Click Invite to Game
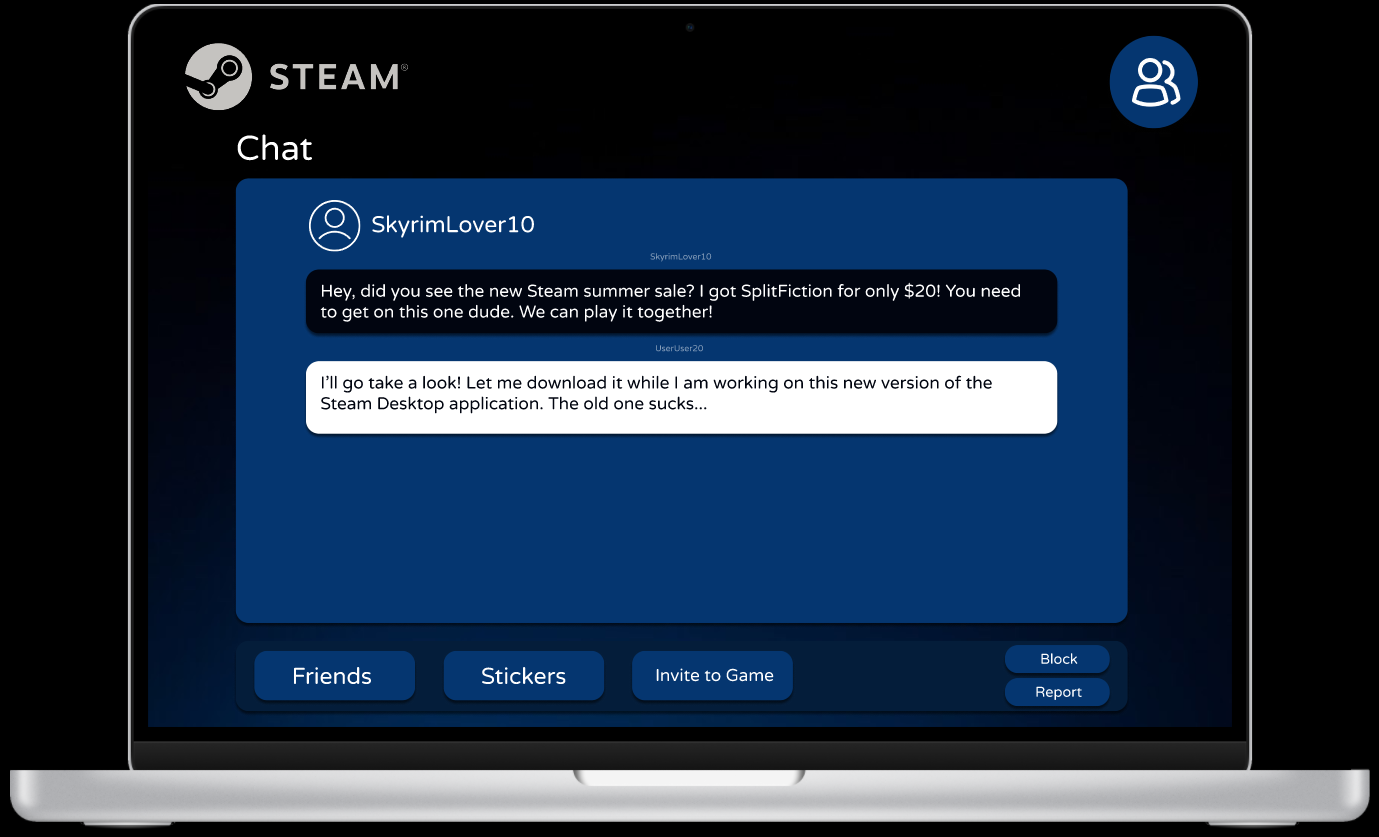The width and height of the screenshot is (1379, 837). click(713, 676)
